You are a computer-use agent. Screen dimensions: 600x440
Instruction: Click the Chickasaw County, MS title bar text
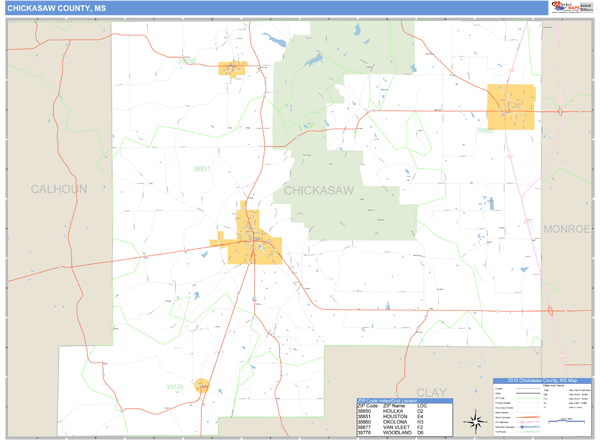(x=56, y=8)
